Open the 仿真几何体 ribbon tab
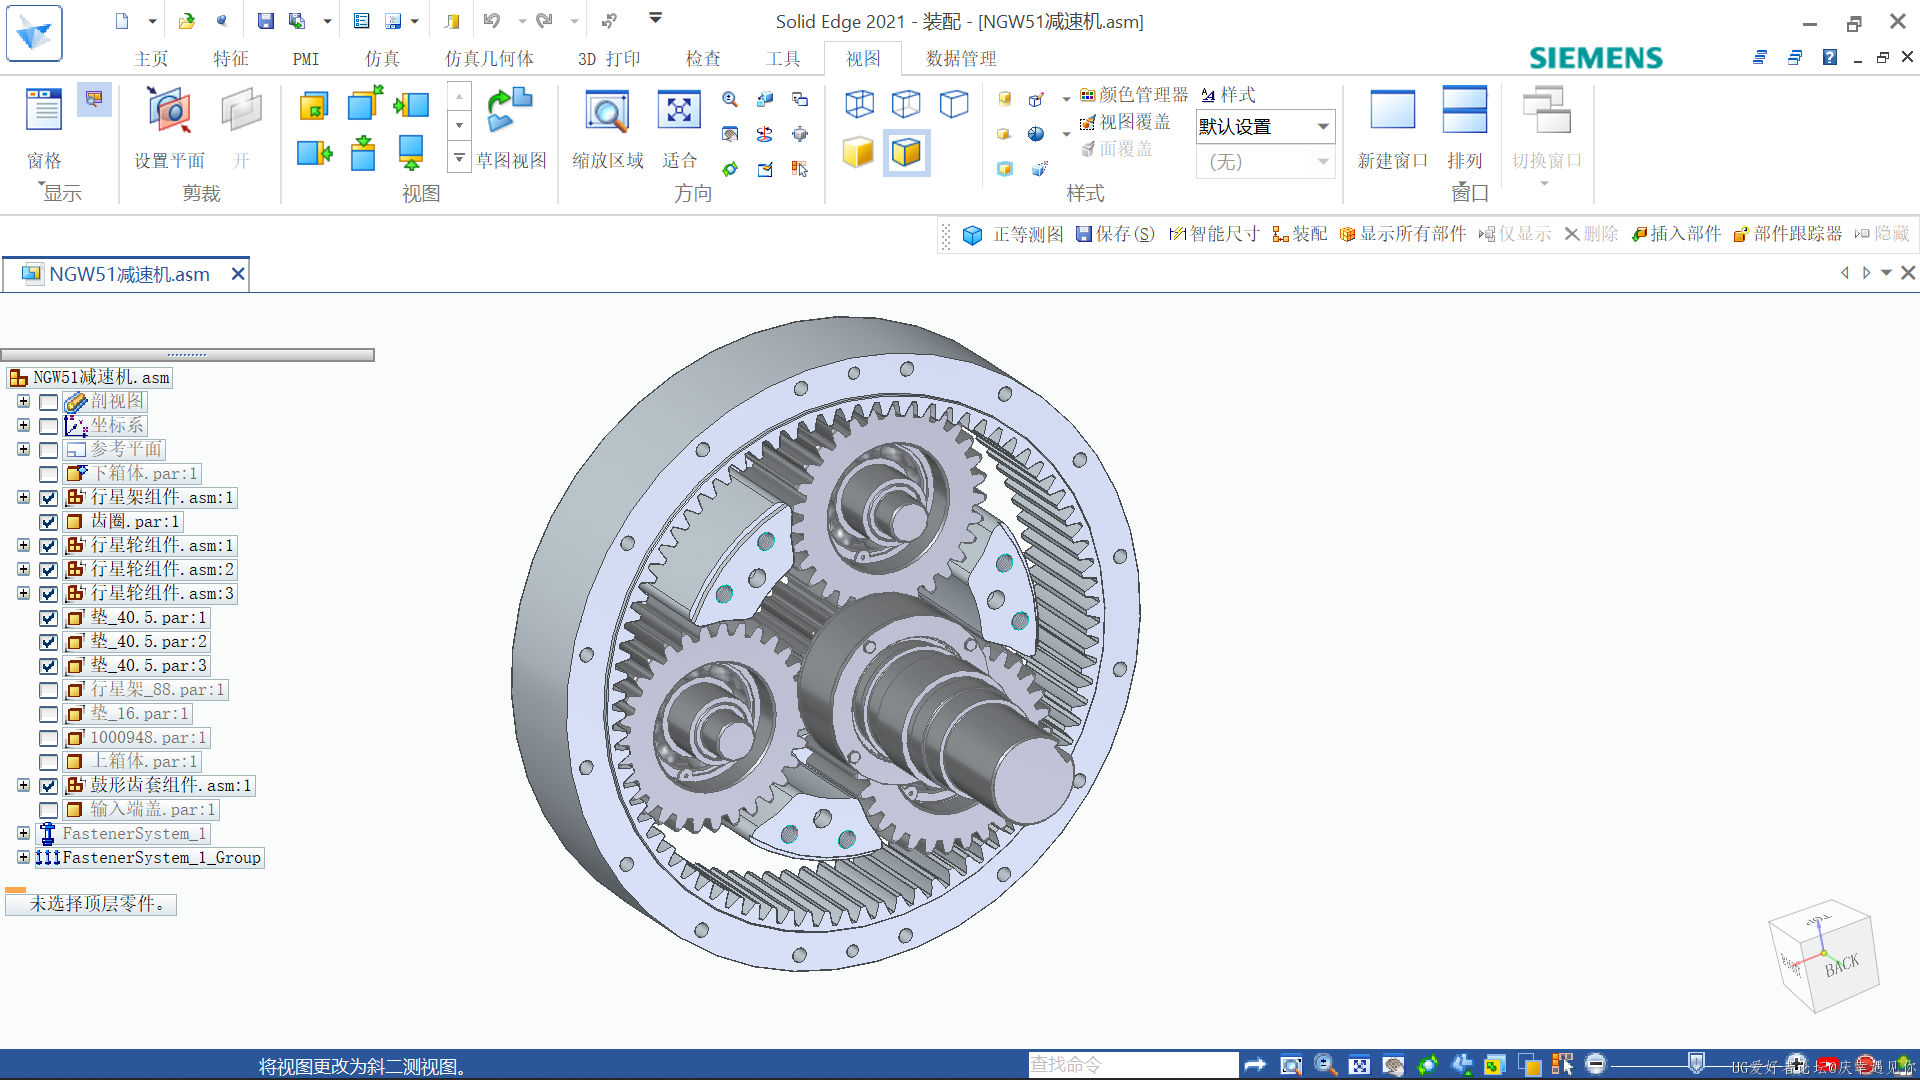This screenshot has height=1080, width=1920. [489, 58]
